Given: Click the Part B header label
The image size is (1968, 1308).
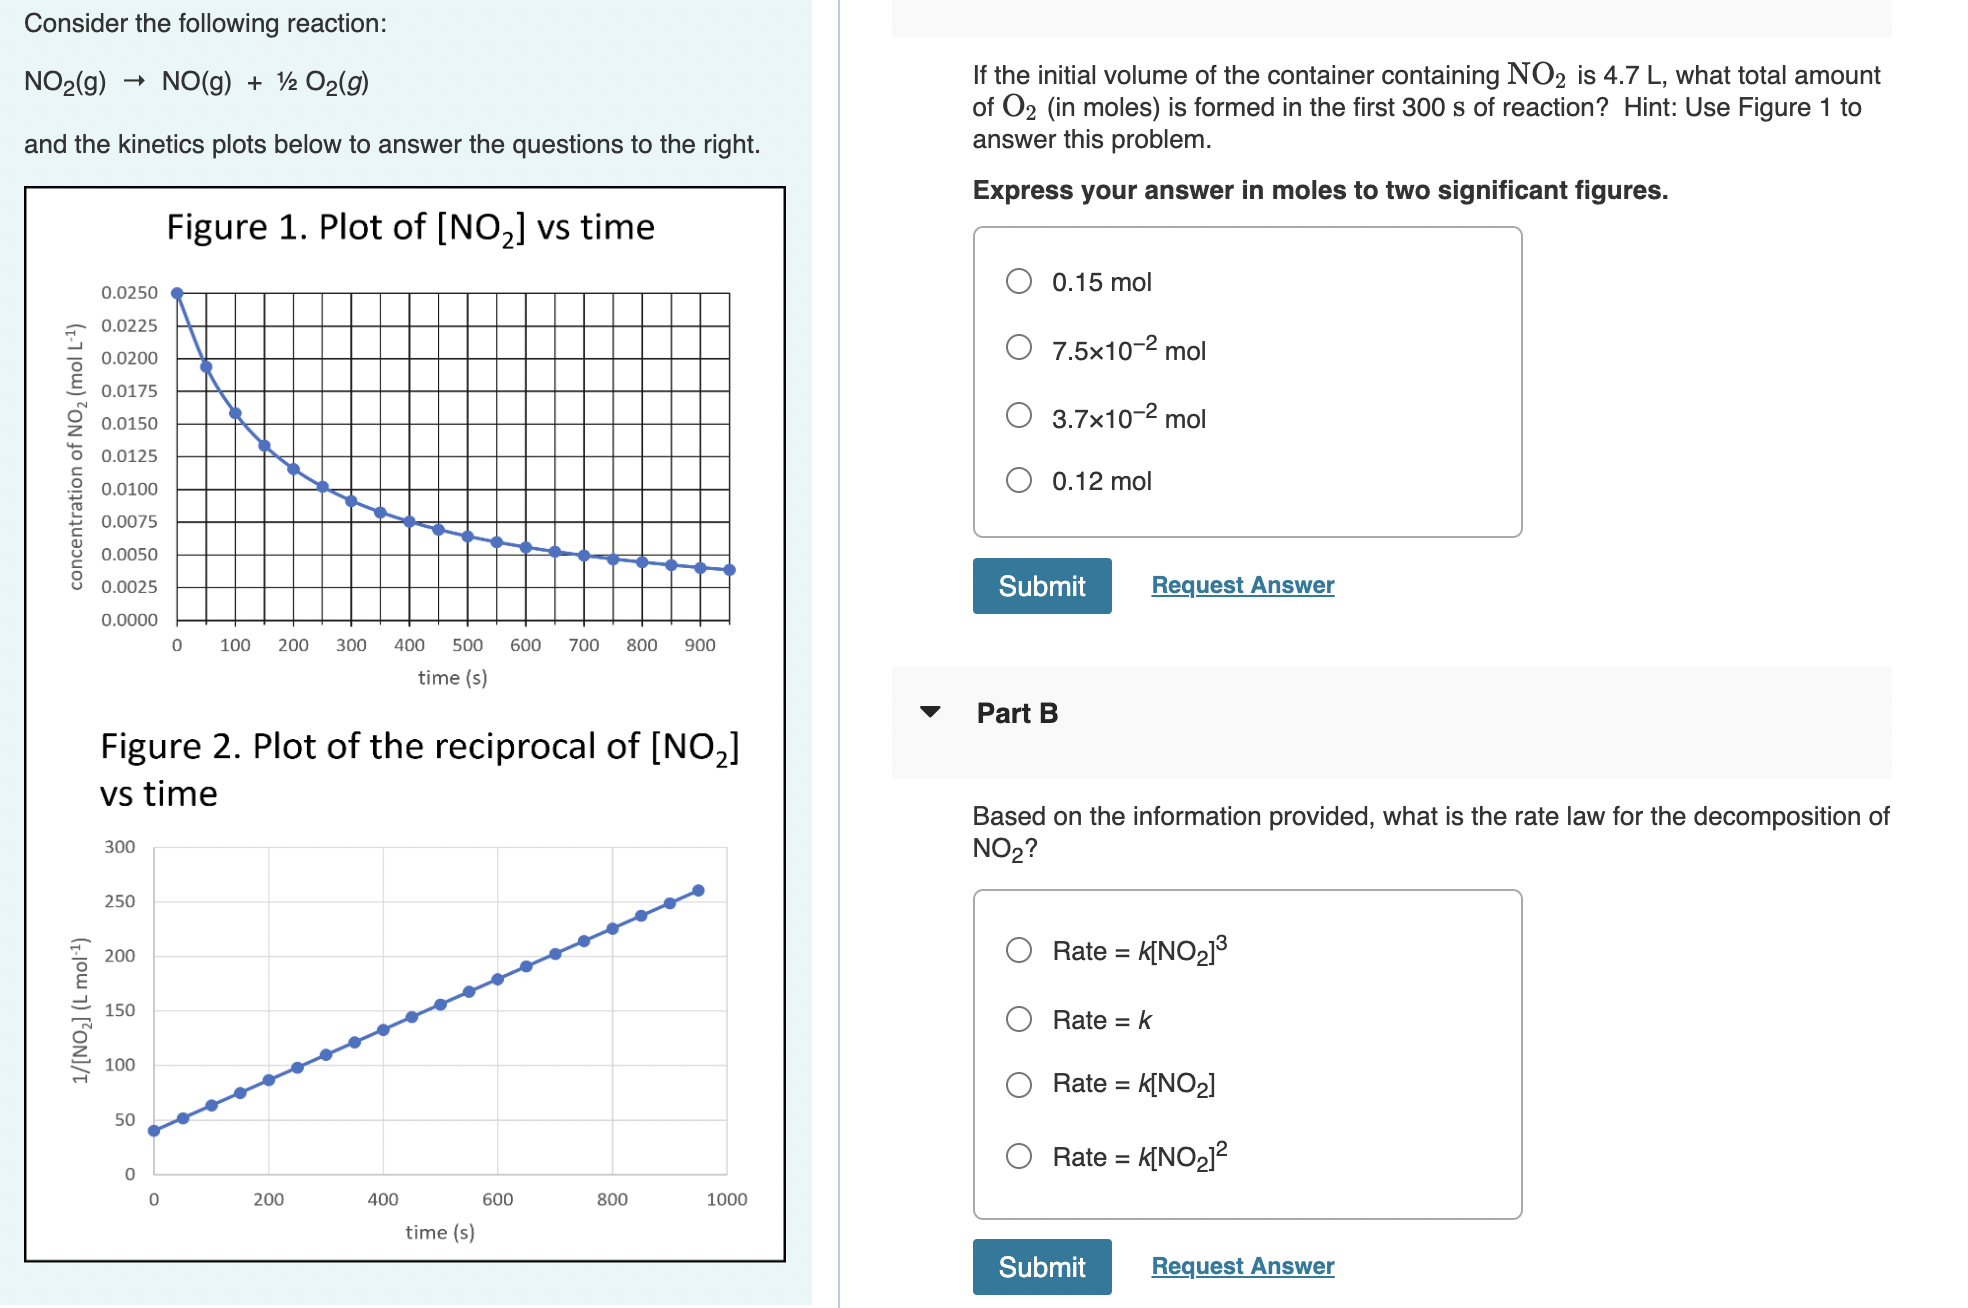Looking at the screenshot, I should (1016, 713).
